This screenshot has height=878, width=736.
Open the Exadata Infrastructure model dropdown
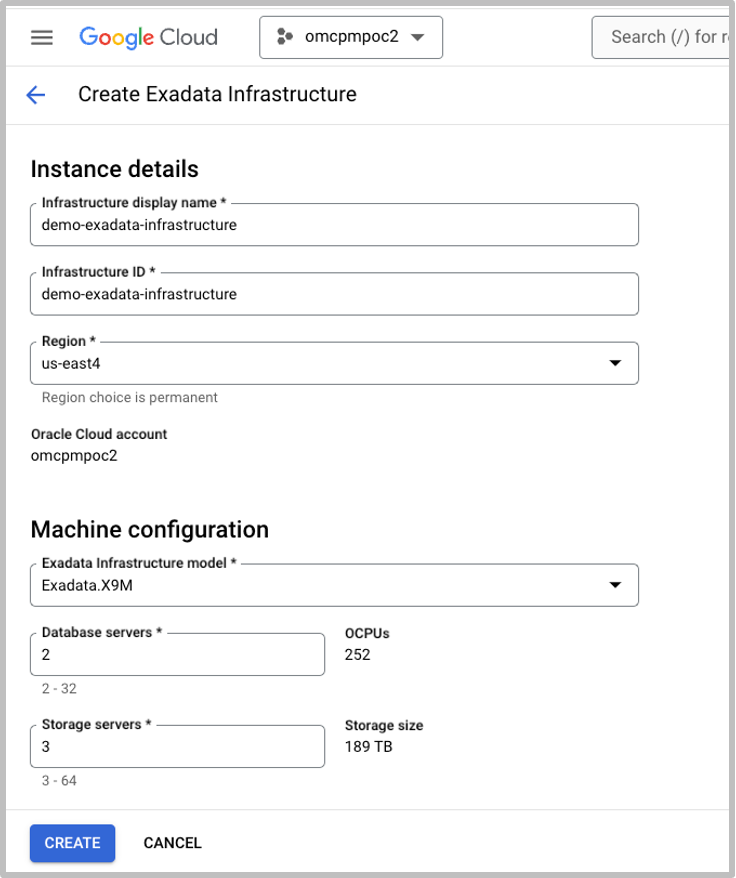point(616,585)
